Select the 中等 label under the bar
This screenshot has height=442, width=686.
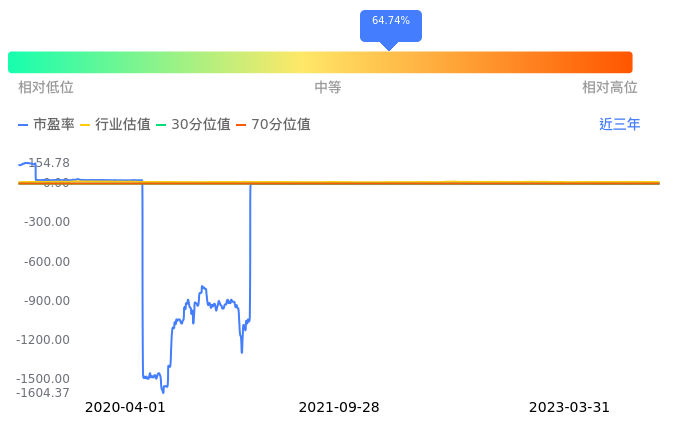(x=328, y=88)
